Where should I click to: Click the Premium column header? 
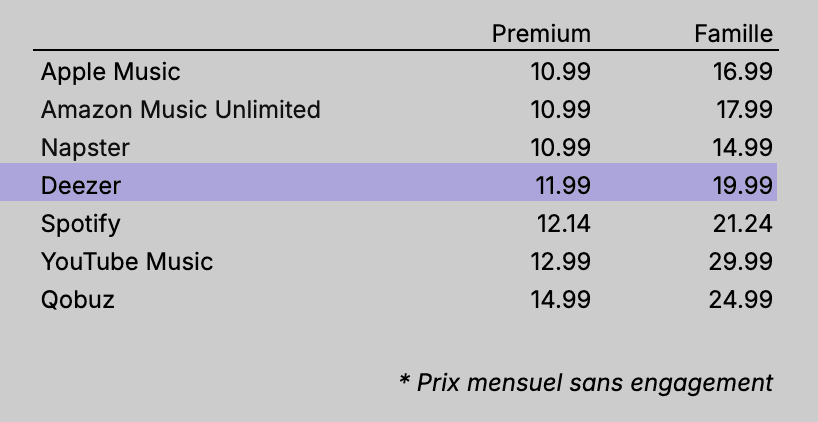point(541,34)
